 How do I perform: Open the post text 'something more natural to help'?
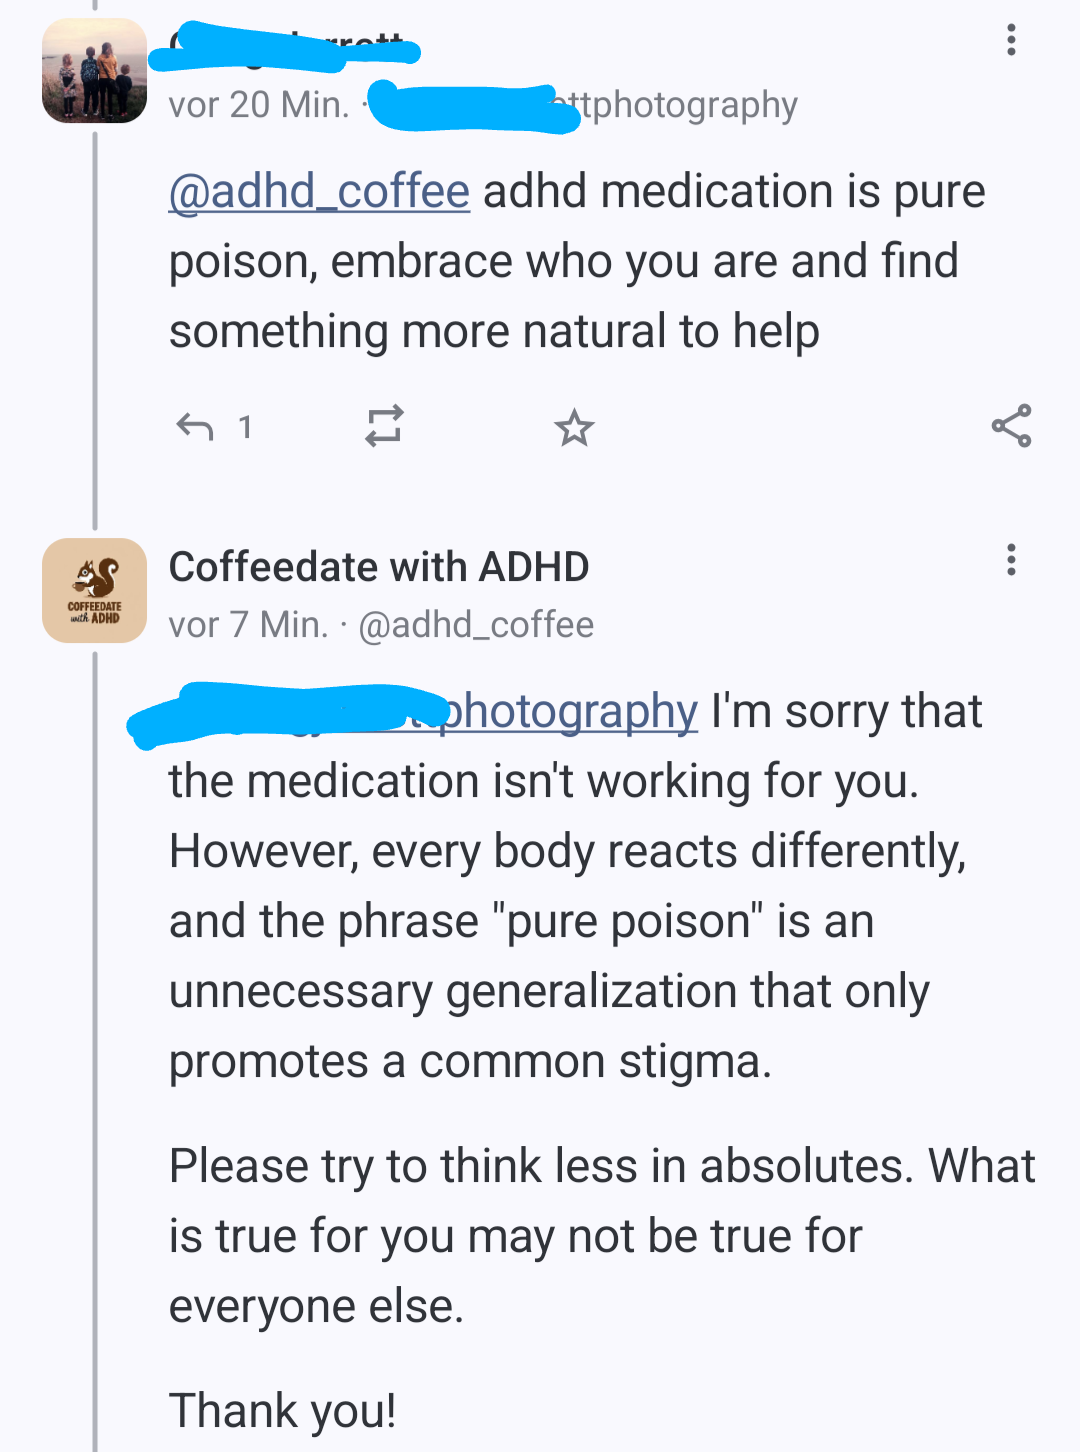[494, 331]
